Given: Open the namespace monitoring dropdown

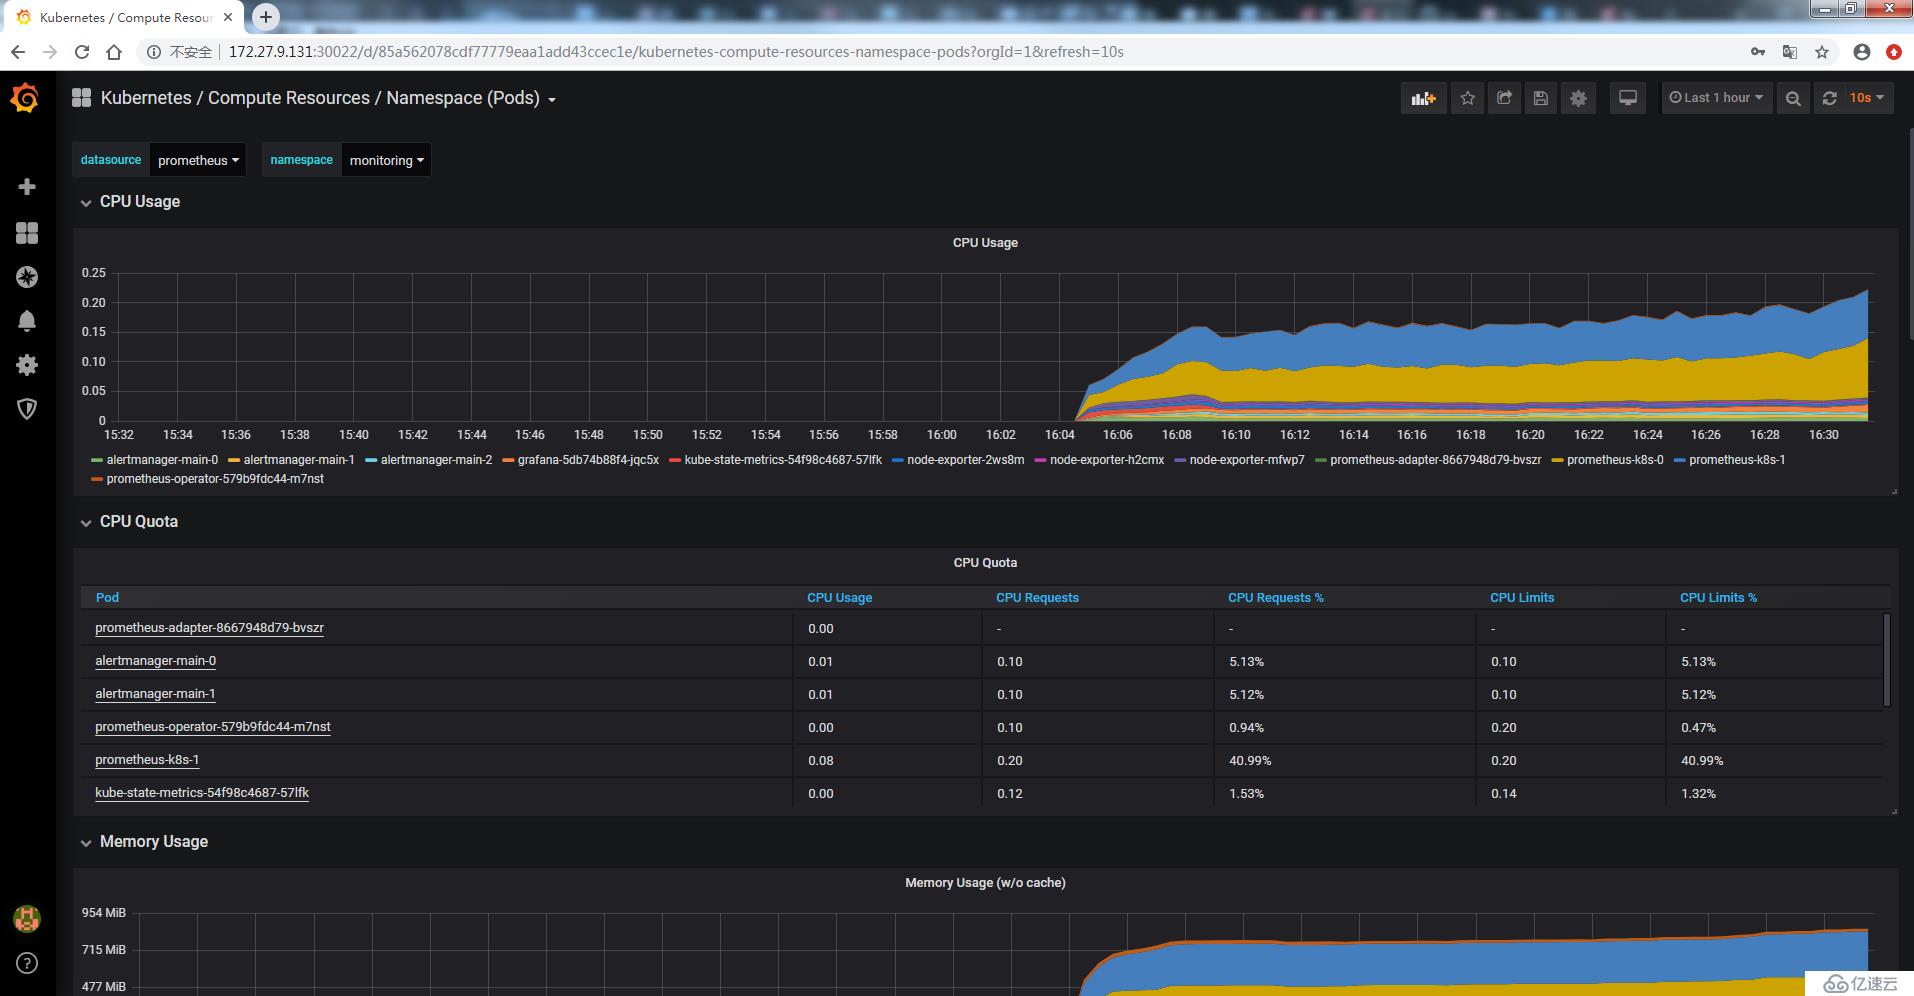Looking at the screenshot, I should tap(386, 160).
